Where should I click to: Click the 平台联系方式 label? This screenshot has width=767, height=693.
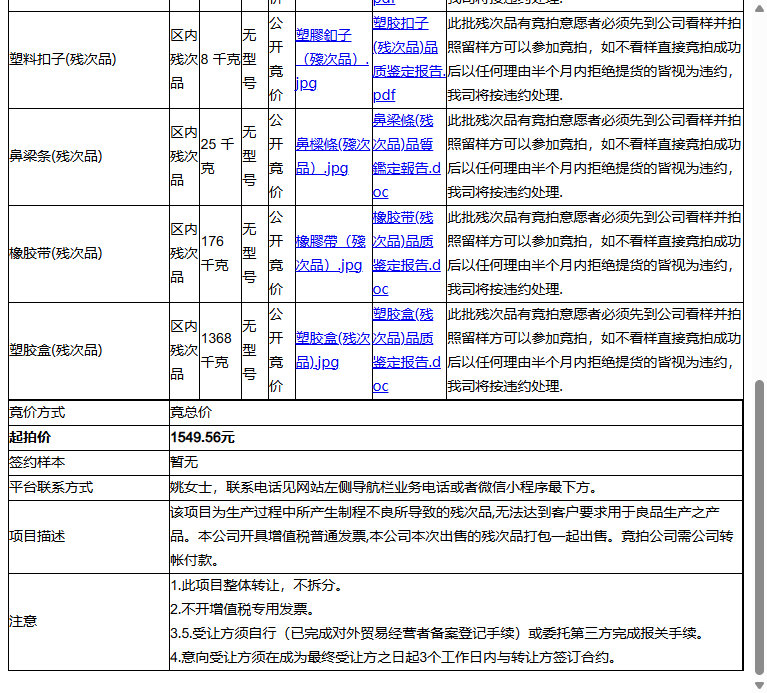(51, 487)
